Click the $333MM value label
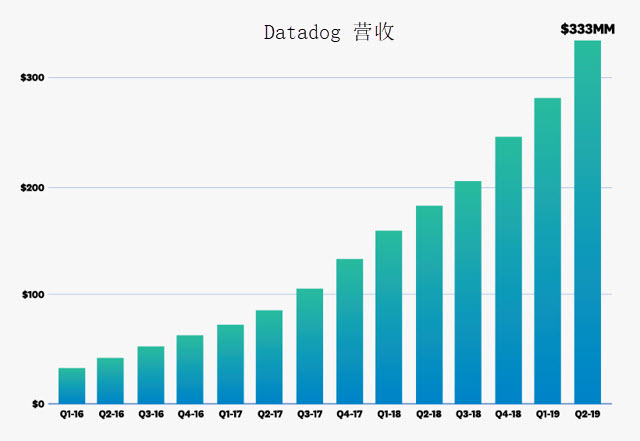This screenshot has width=640, height=441. click(587, 29)
